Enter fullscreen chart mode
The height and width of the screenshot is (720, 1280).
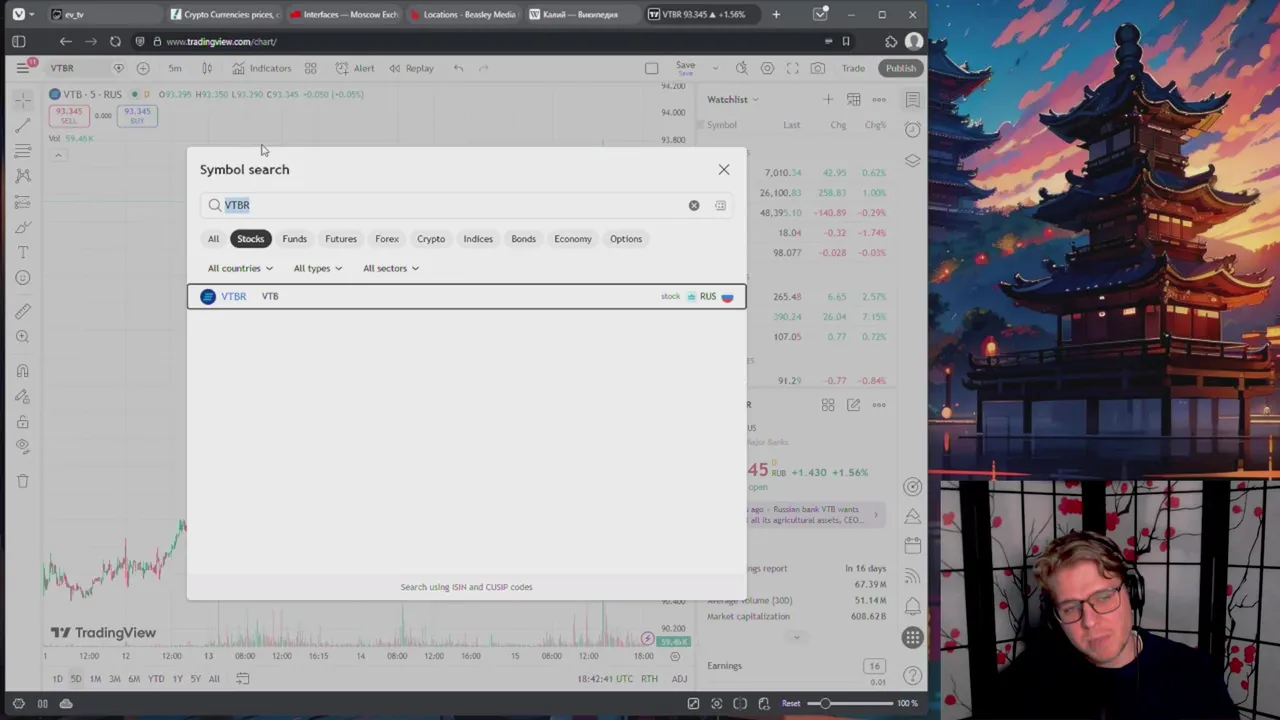point(793,68)
